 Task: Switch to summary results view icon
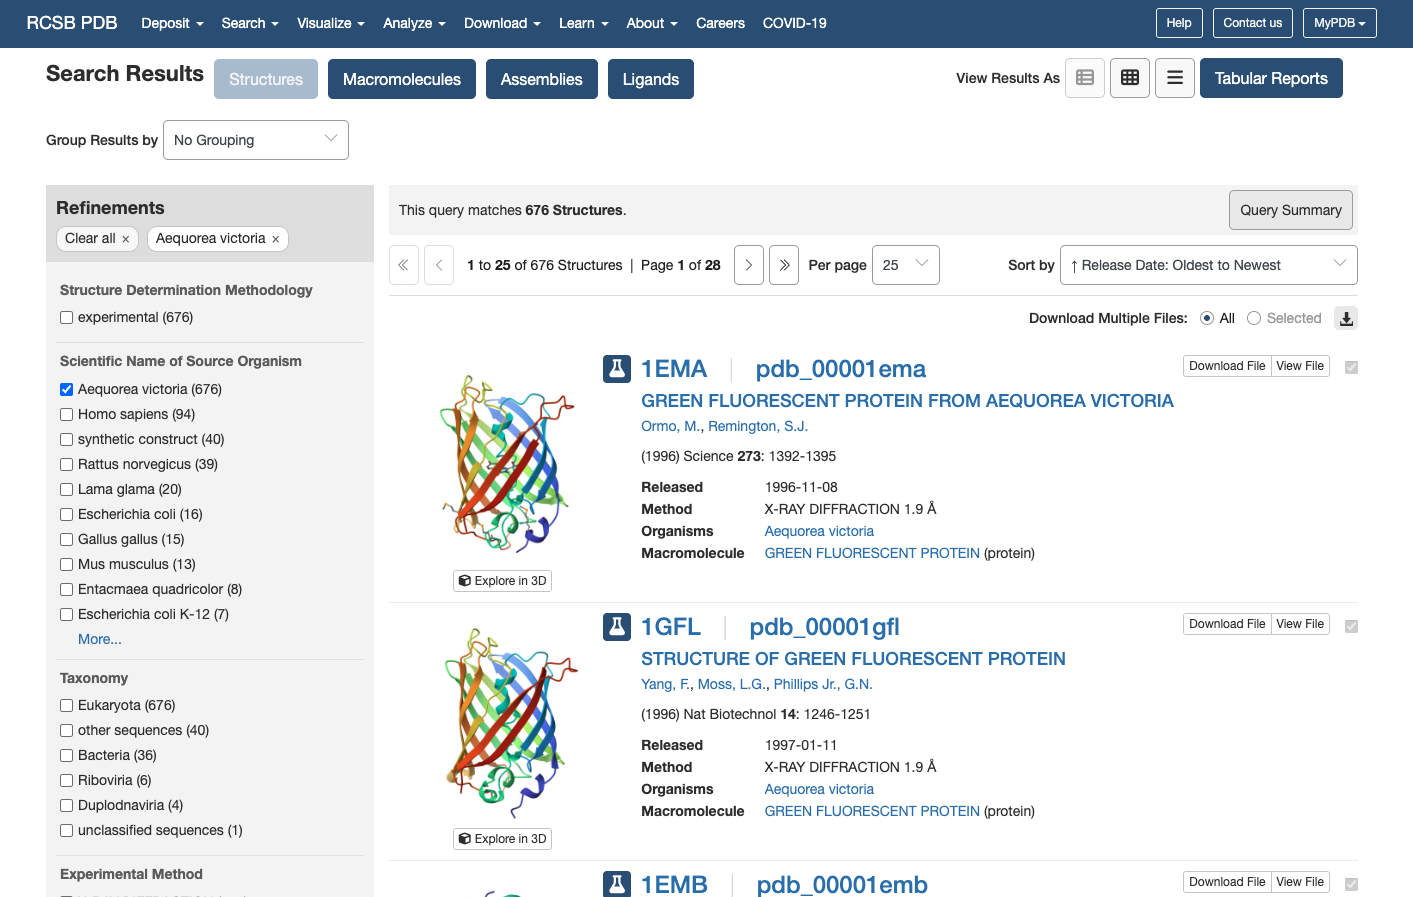tap(1085, 78)
